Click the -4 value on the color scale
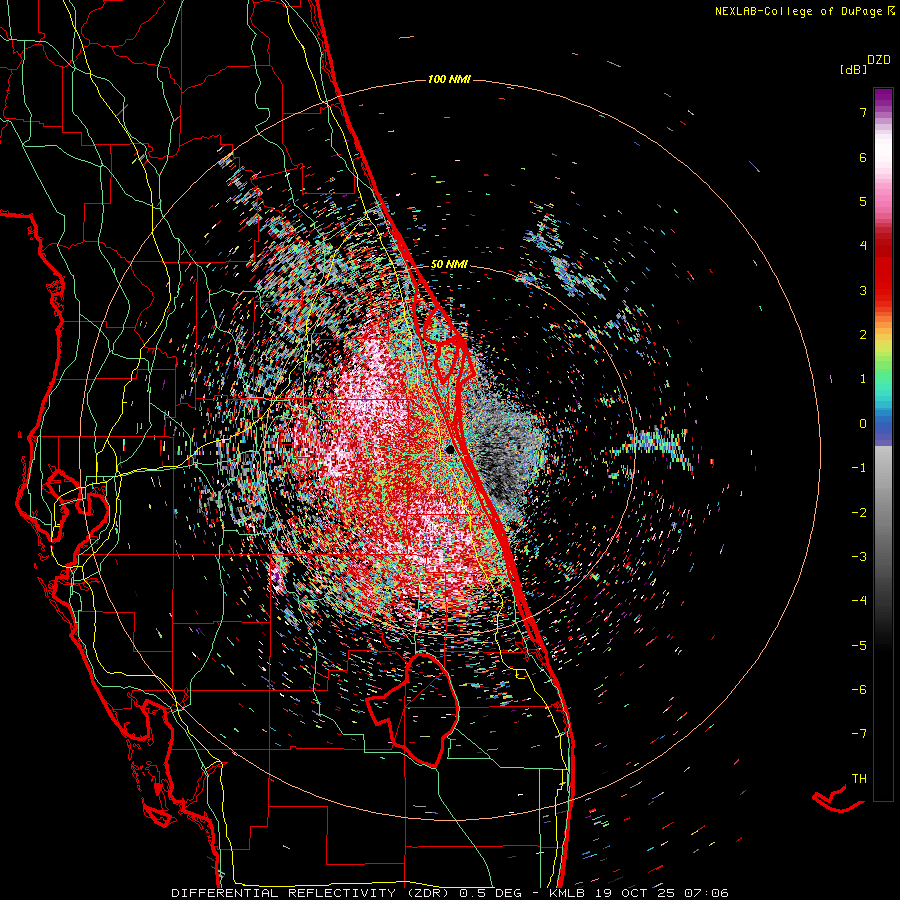 pyautogui.click(x=859, y=600)
